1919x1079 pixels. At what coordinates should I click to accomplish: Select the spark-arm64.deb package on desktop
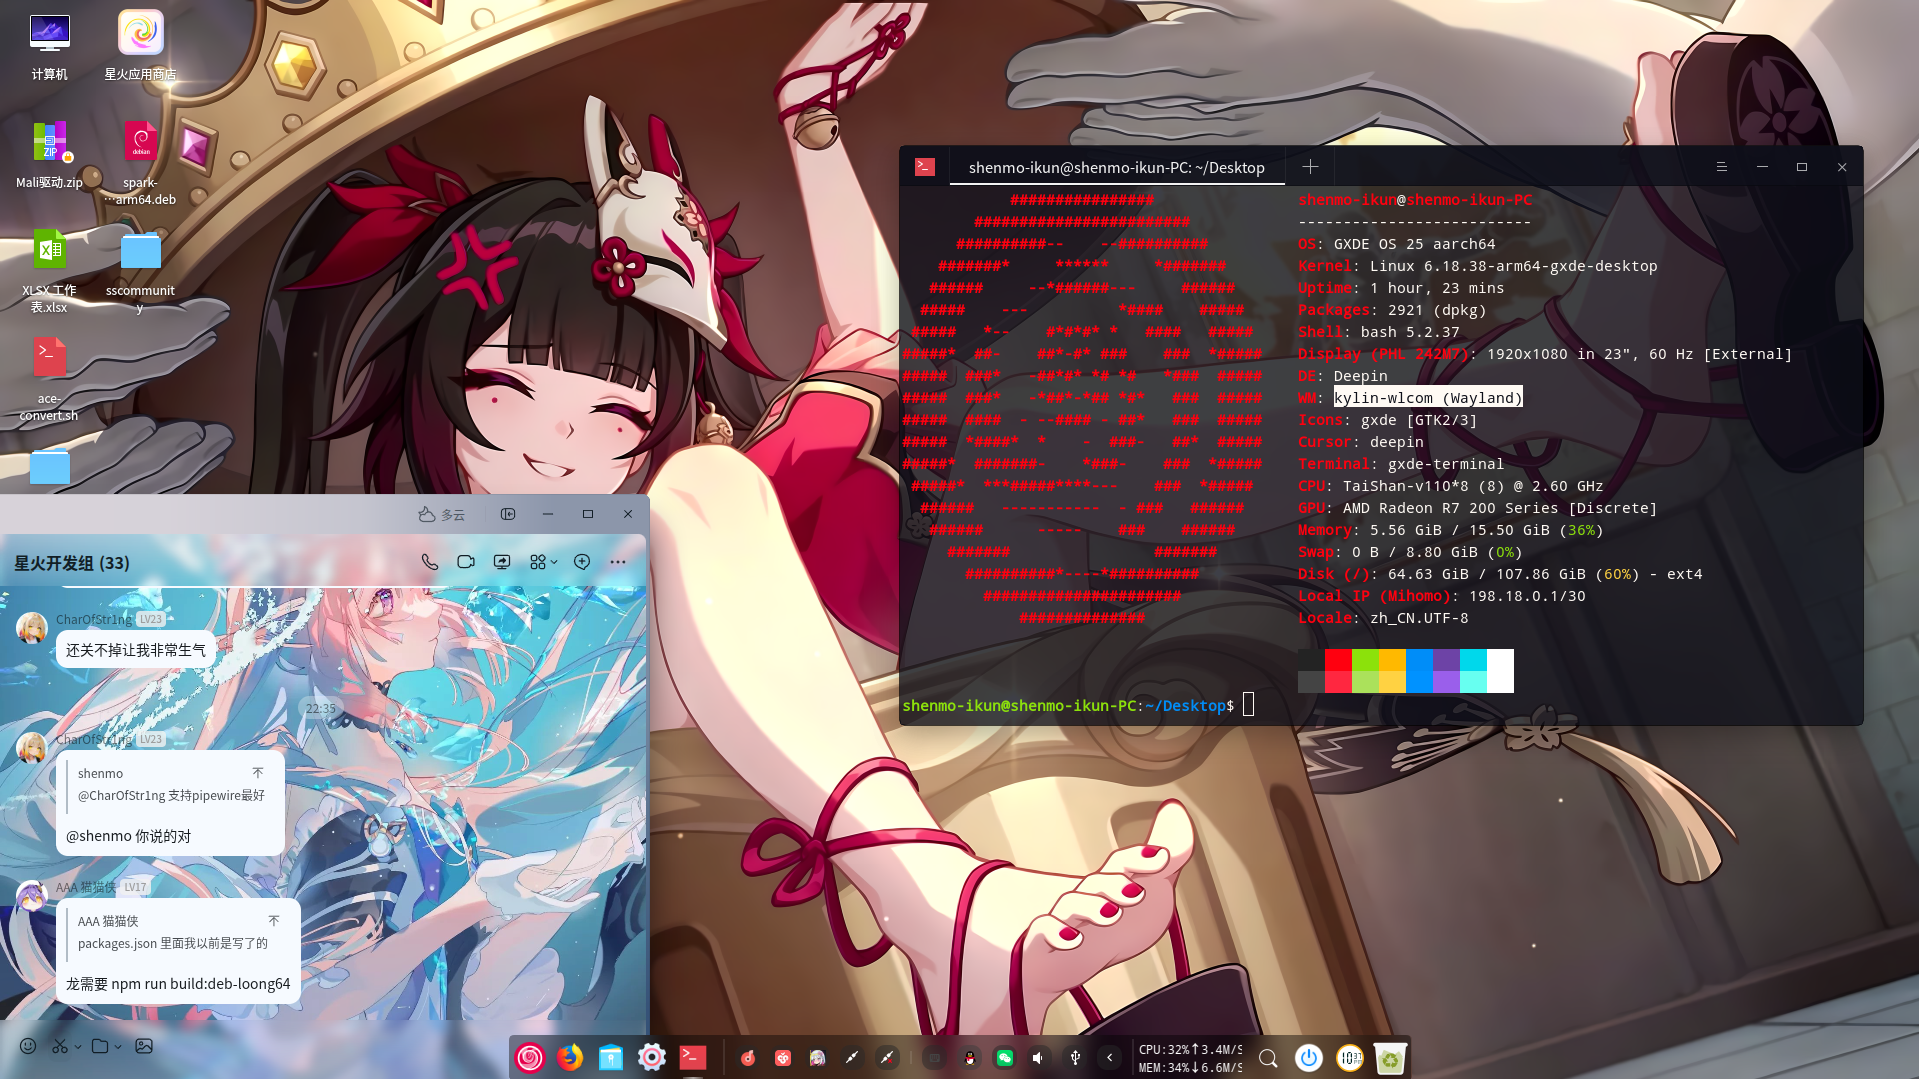[x=140, y=163]
